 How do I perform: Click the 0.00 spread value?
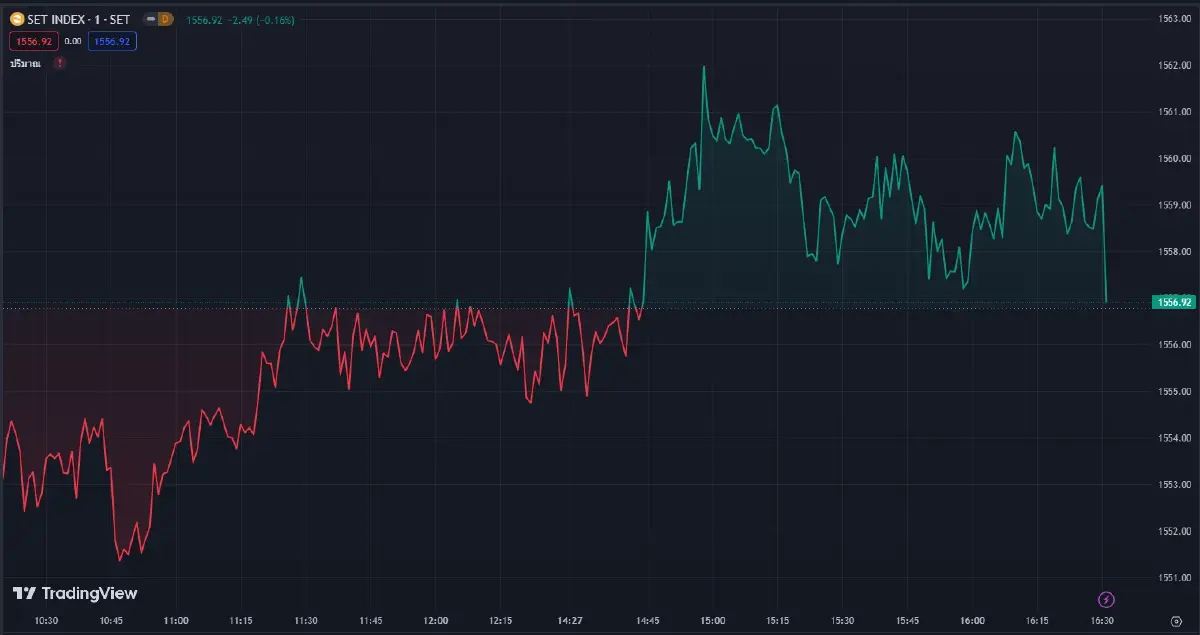click(x=73, y=41)
